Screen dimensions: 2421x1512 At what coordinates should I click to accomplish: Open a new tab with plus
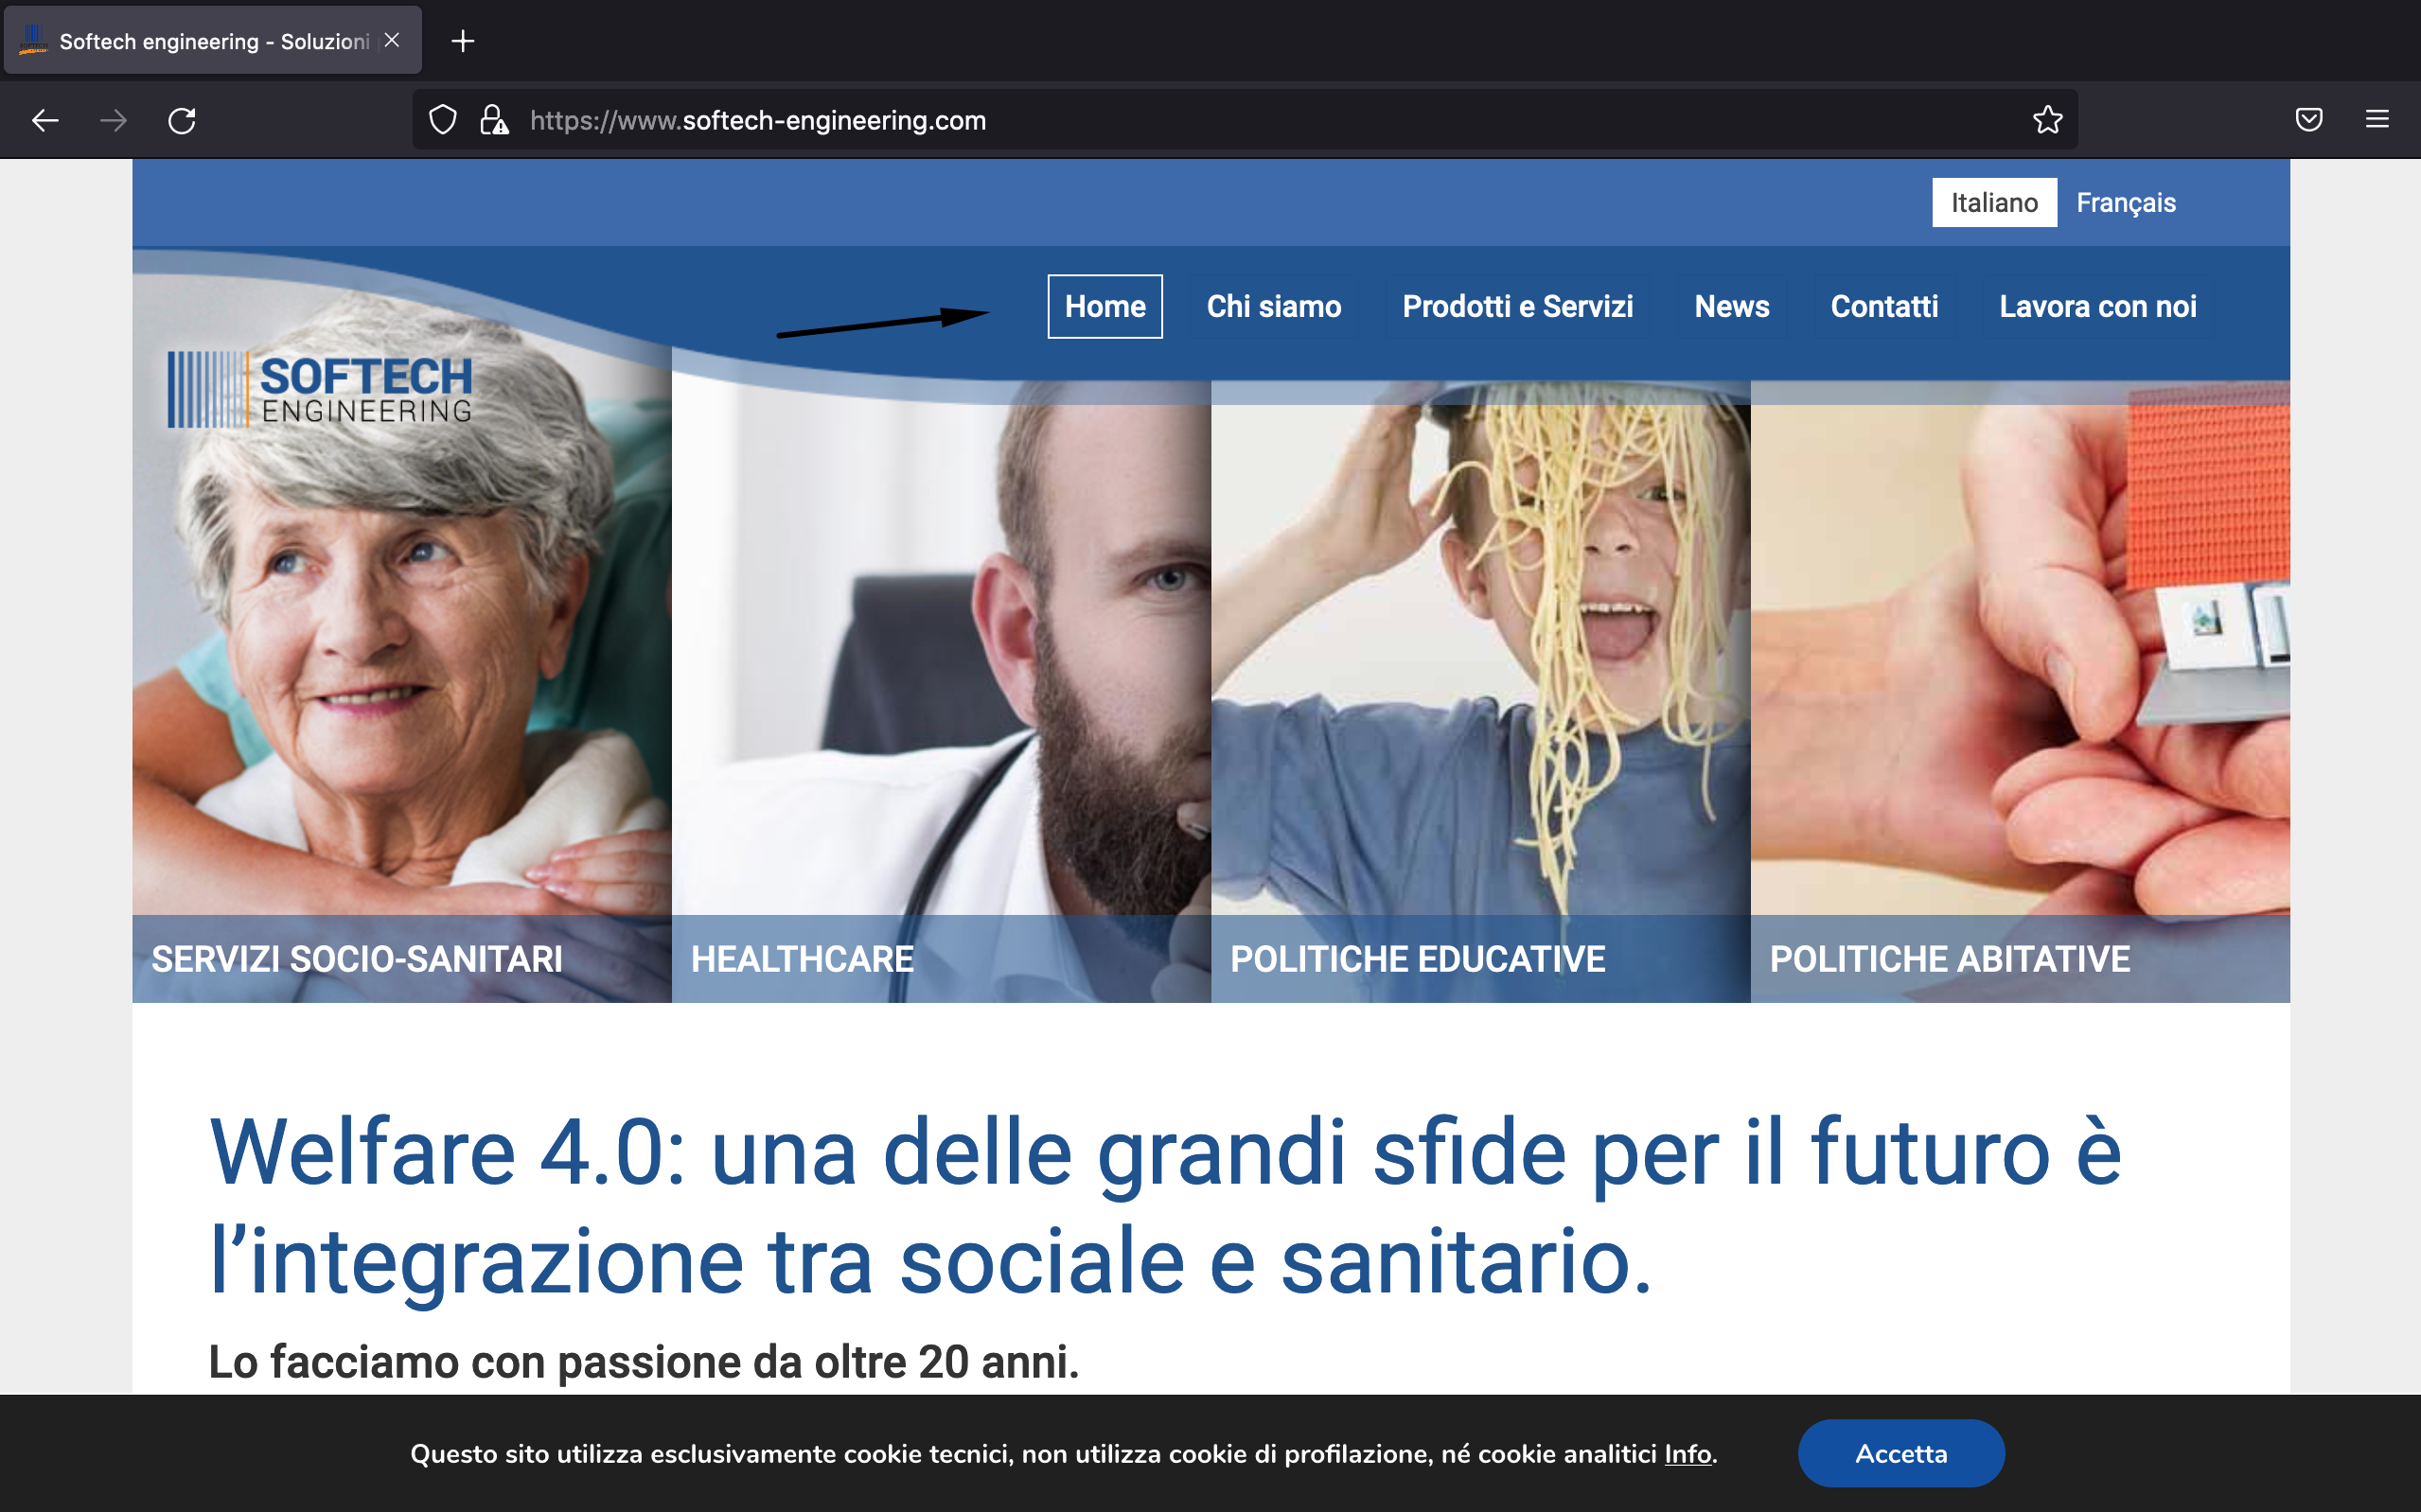point(463,41)
